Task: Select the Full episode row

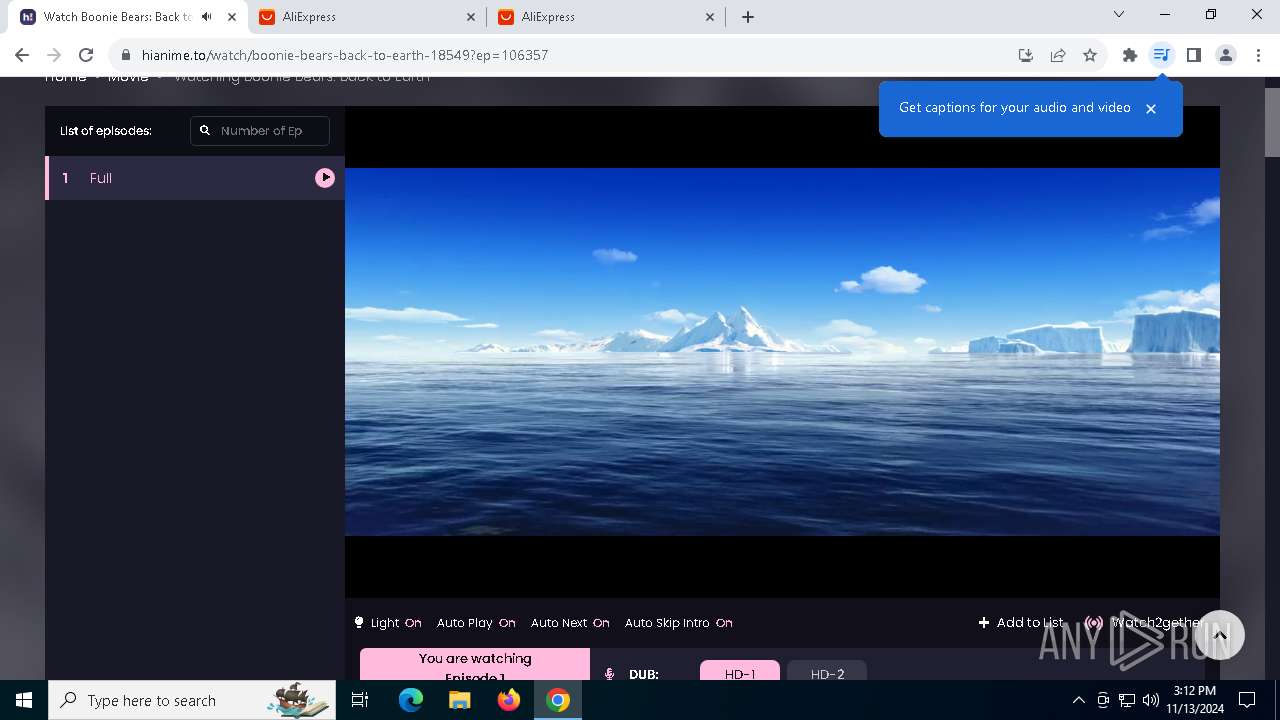Action: click(195, 178)
